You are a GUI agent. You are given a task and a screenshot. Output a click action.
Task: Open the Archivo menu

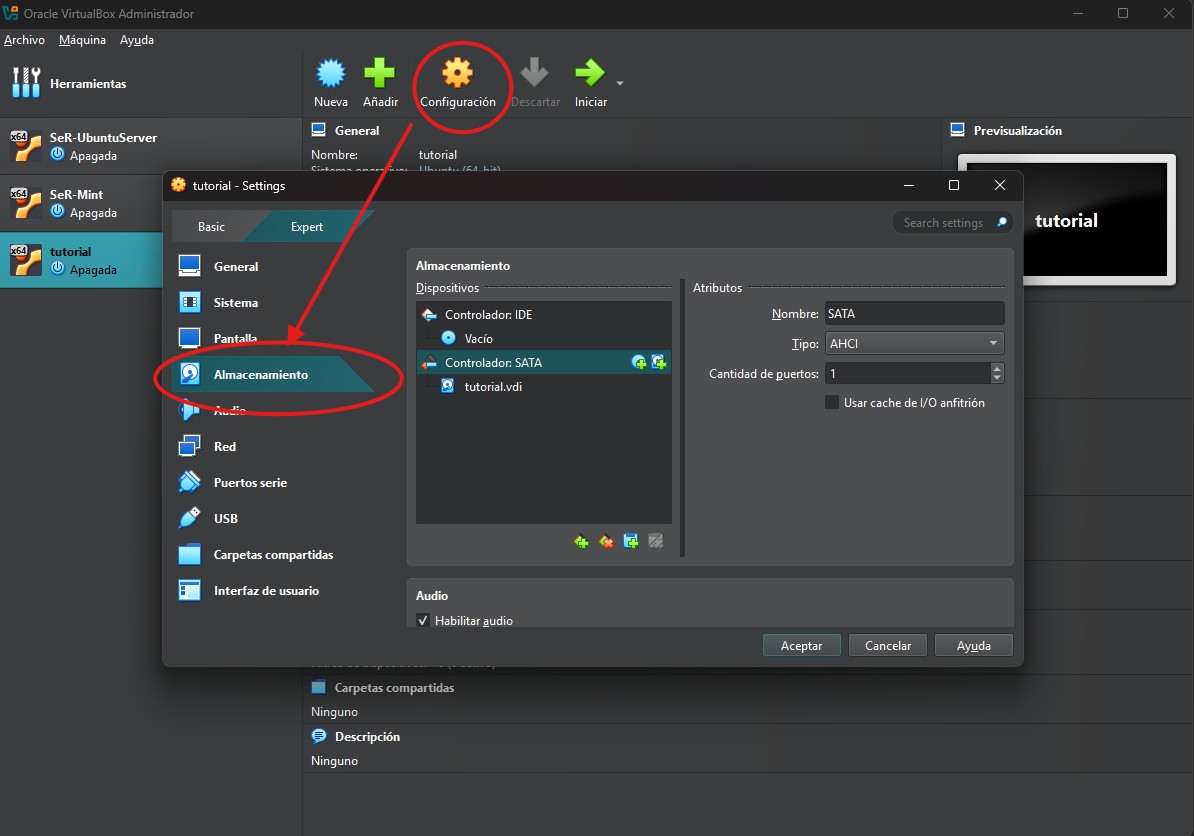click(x=24, y=40)
